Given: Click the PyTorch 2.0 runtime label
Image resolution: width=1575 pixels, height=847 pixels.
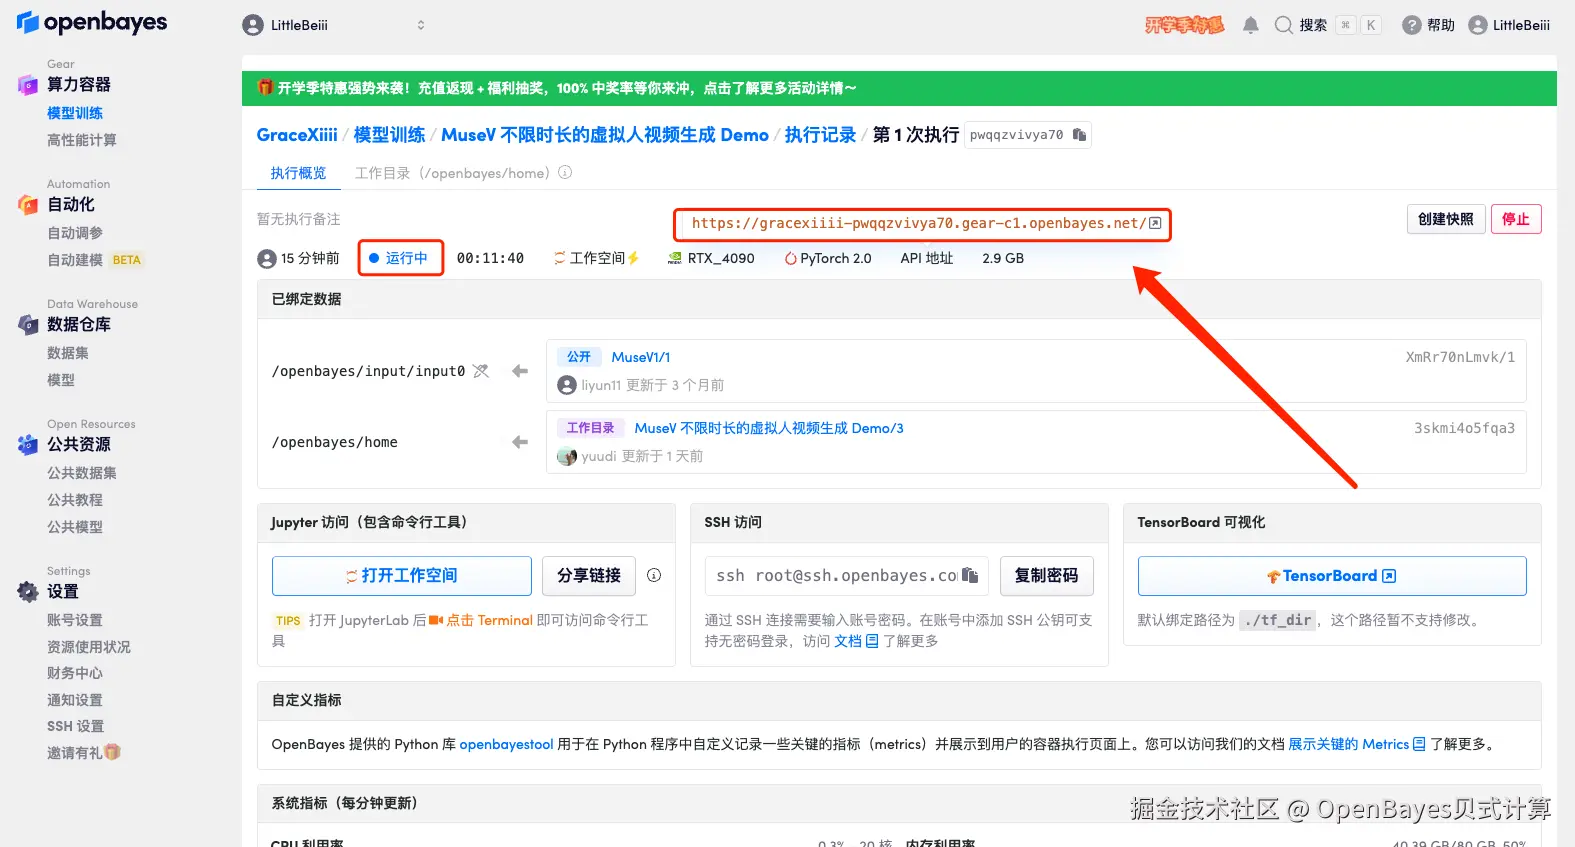Looking at the screenshot, I should pyautogui.click(x=828, y=258).
